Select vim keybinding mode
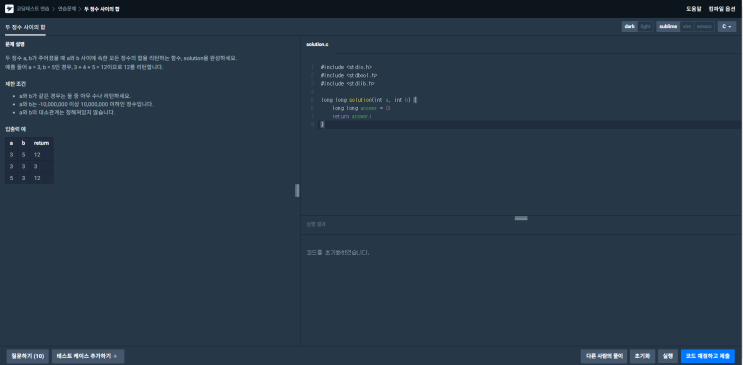The width and height of the screenshot is (743, 365). tap(687, 27)
